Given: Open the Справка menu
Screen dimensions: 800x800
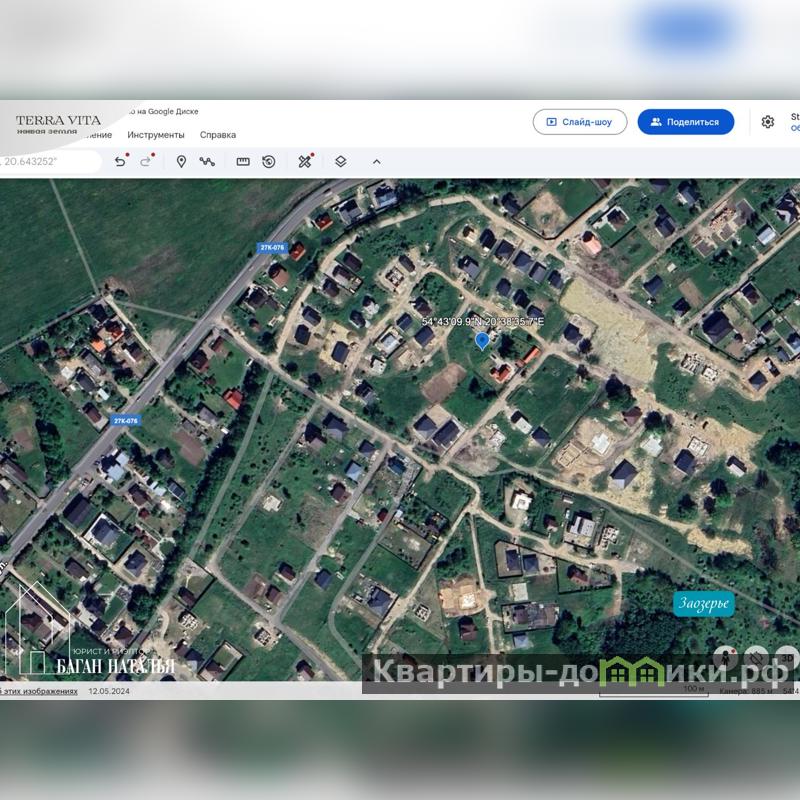Looking at the screenshot, I should (x=218, y=135).
